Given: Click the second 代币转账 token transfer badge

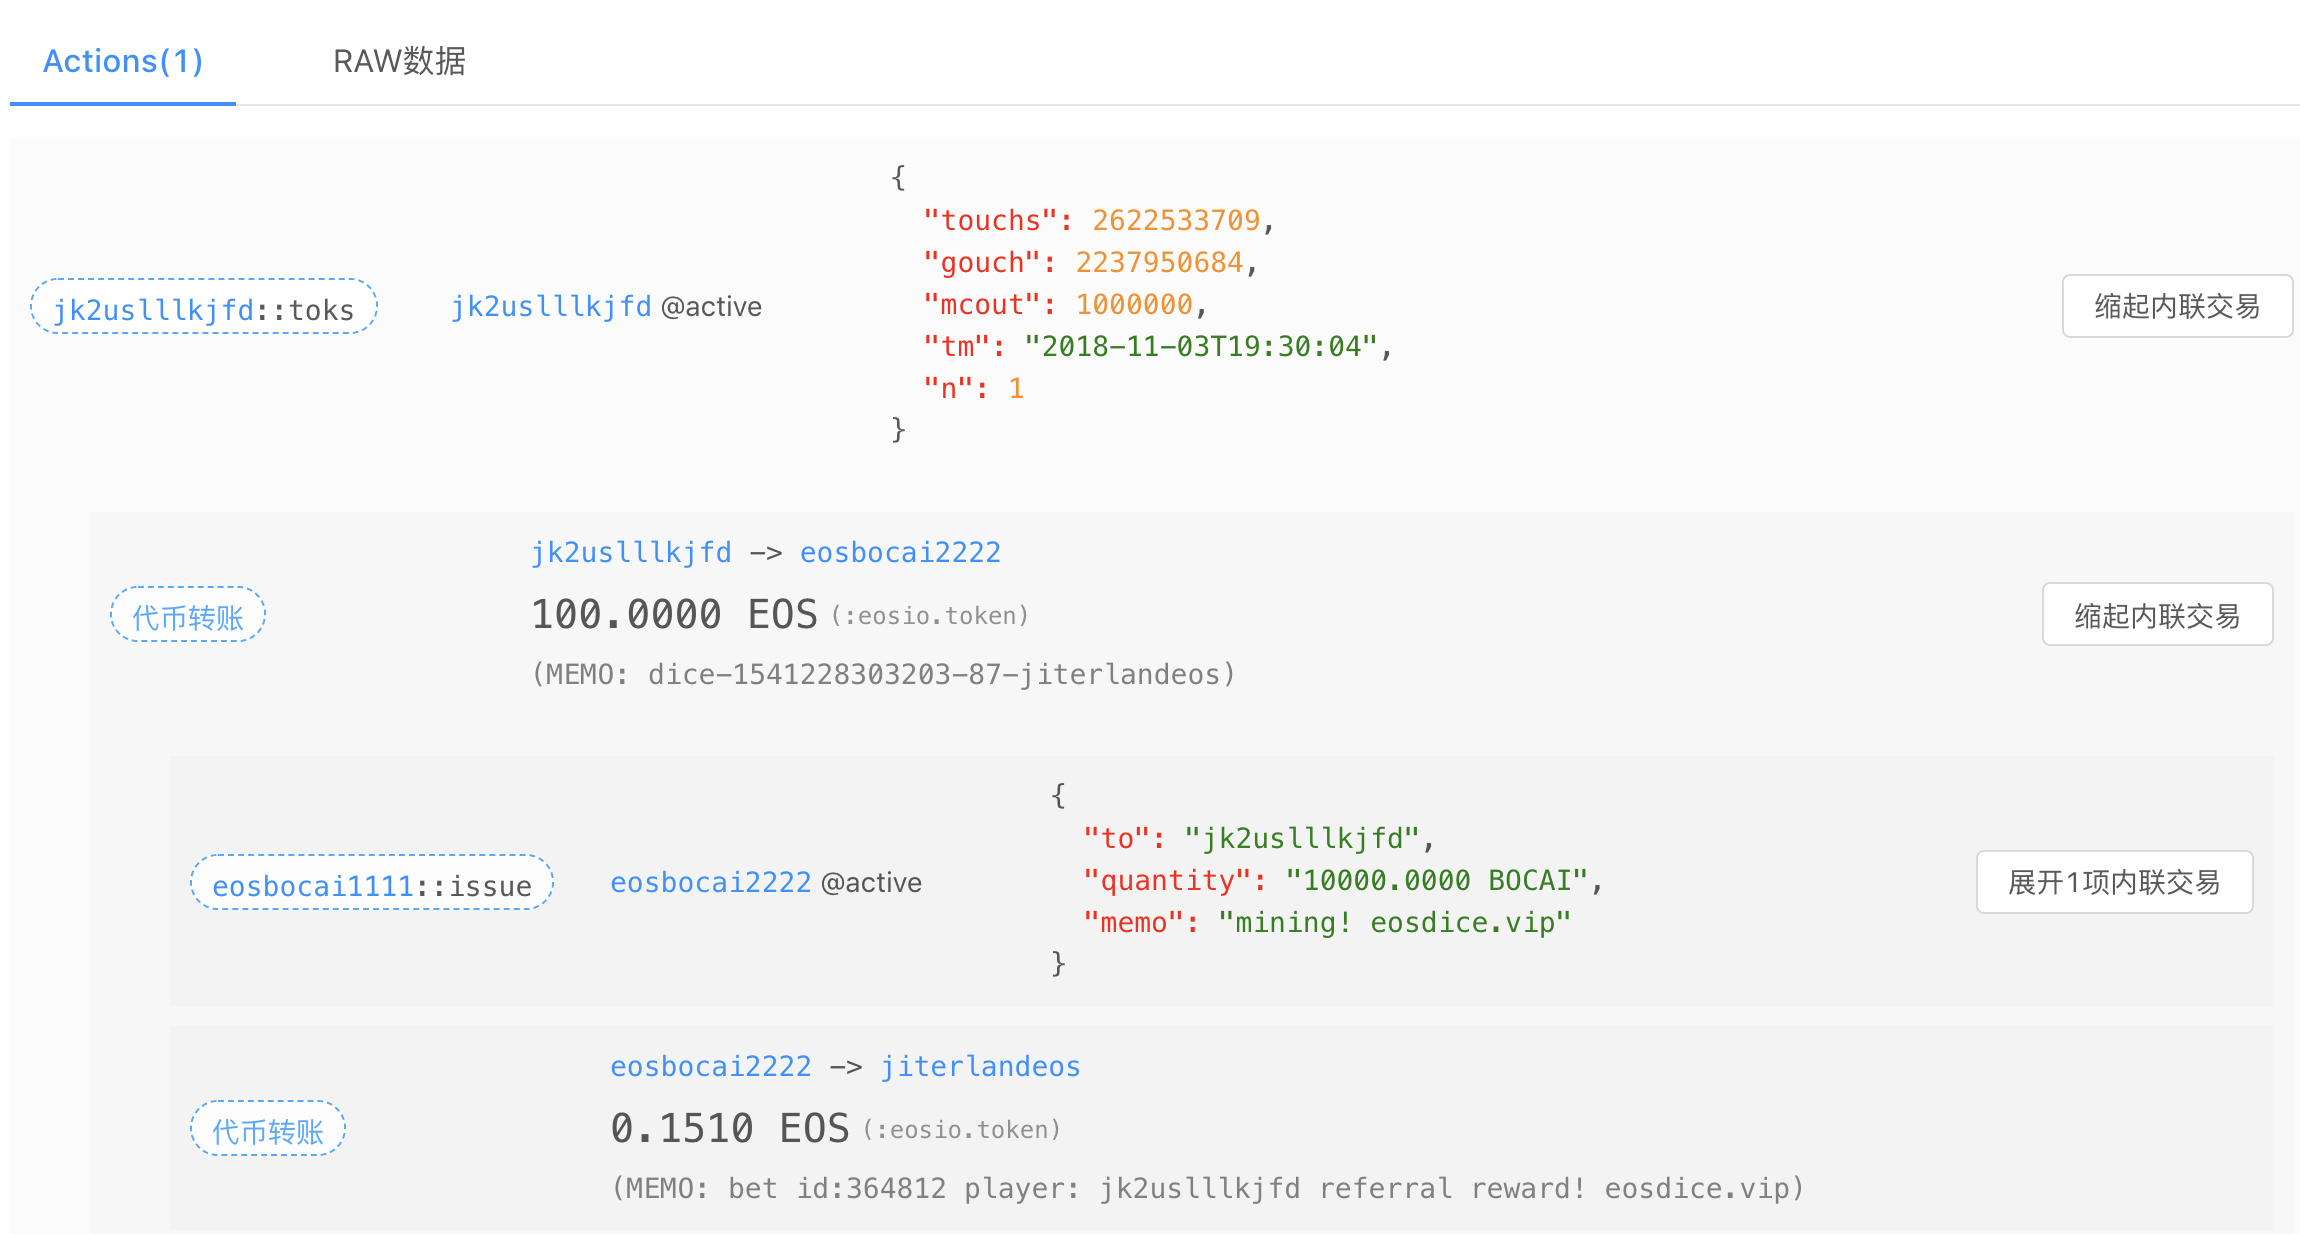Looking at the screenshot, I should [268, 1130].
